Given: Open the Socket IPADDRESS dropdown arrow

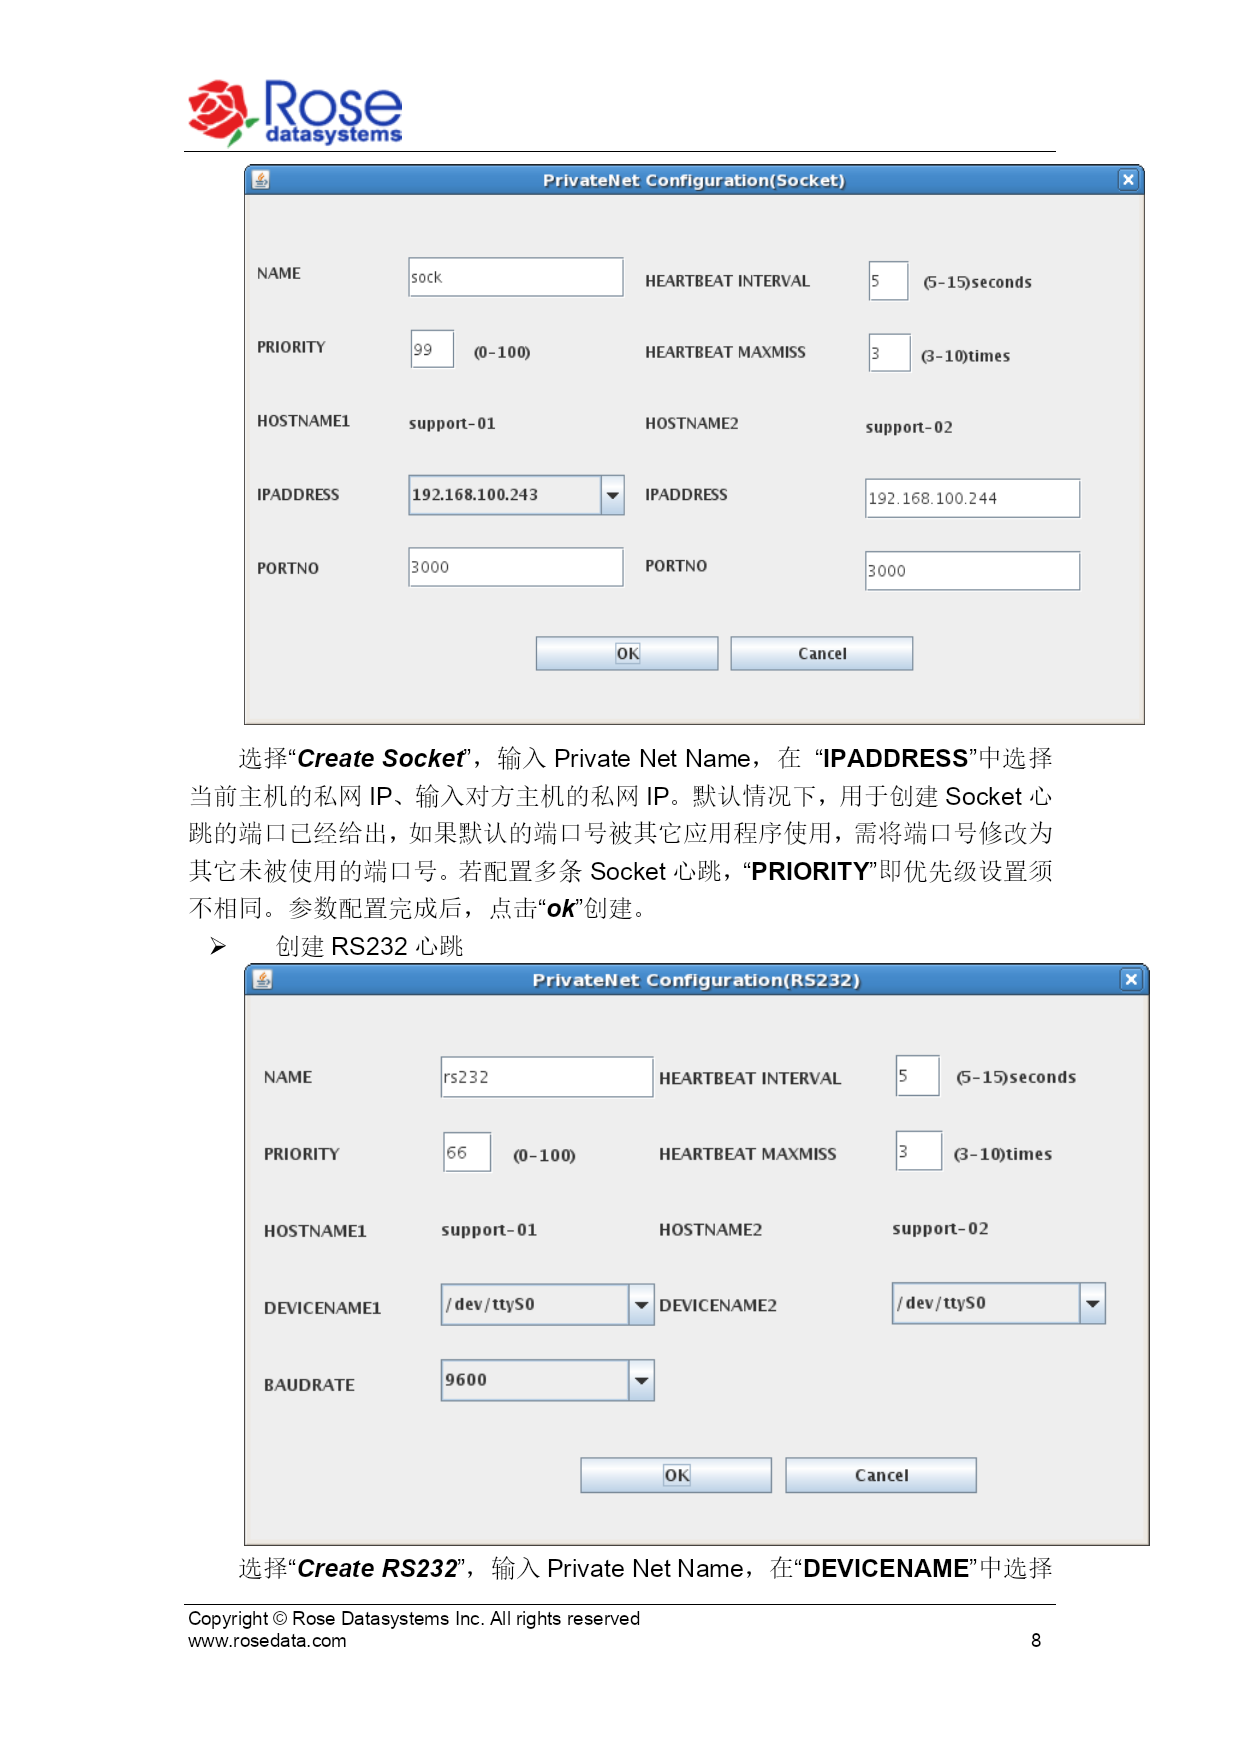Looking at the screenshot, I should click(612, 495).
